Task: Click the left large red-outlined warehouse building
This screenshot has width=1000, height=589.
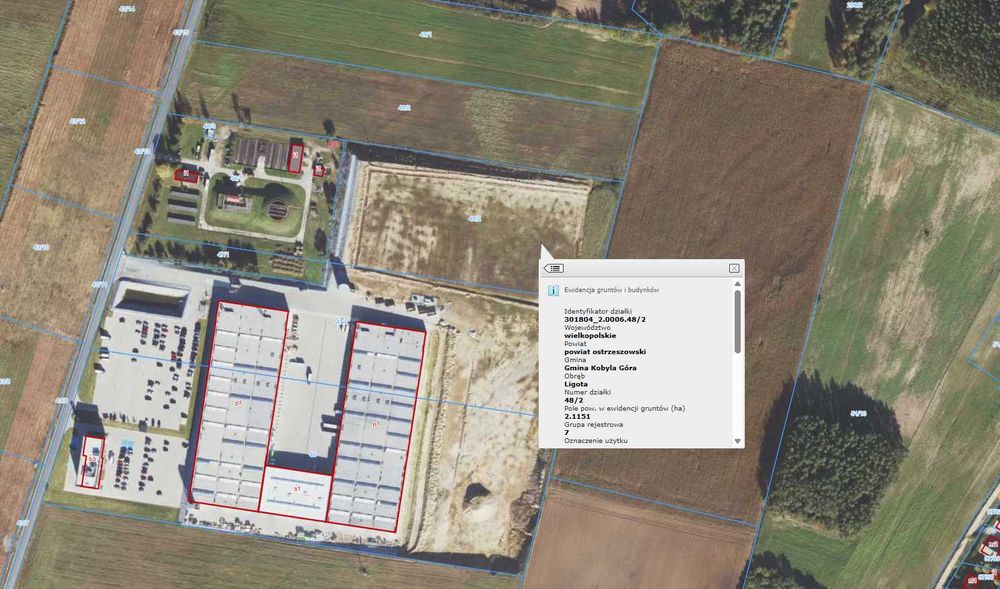Action: [239, 406]
